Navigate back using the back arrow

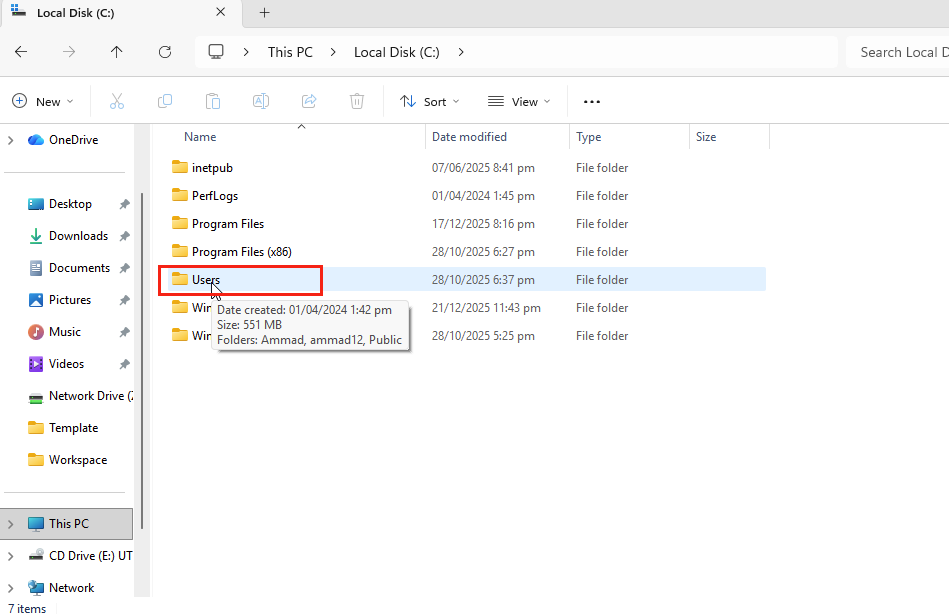[x=21, y=52]
